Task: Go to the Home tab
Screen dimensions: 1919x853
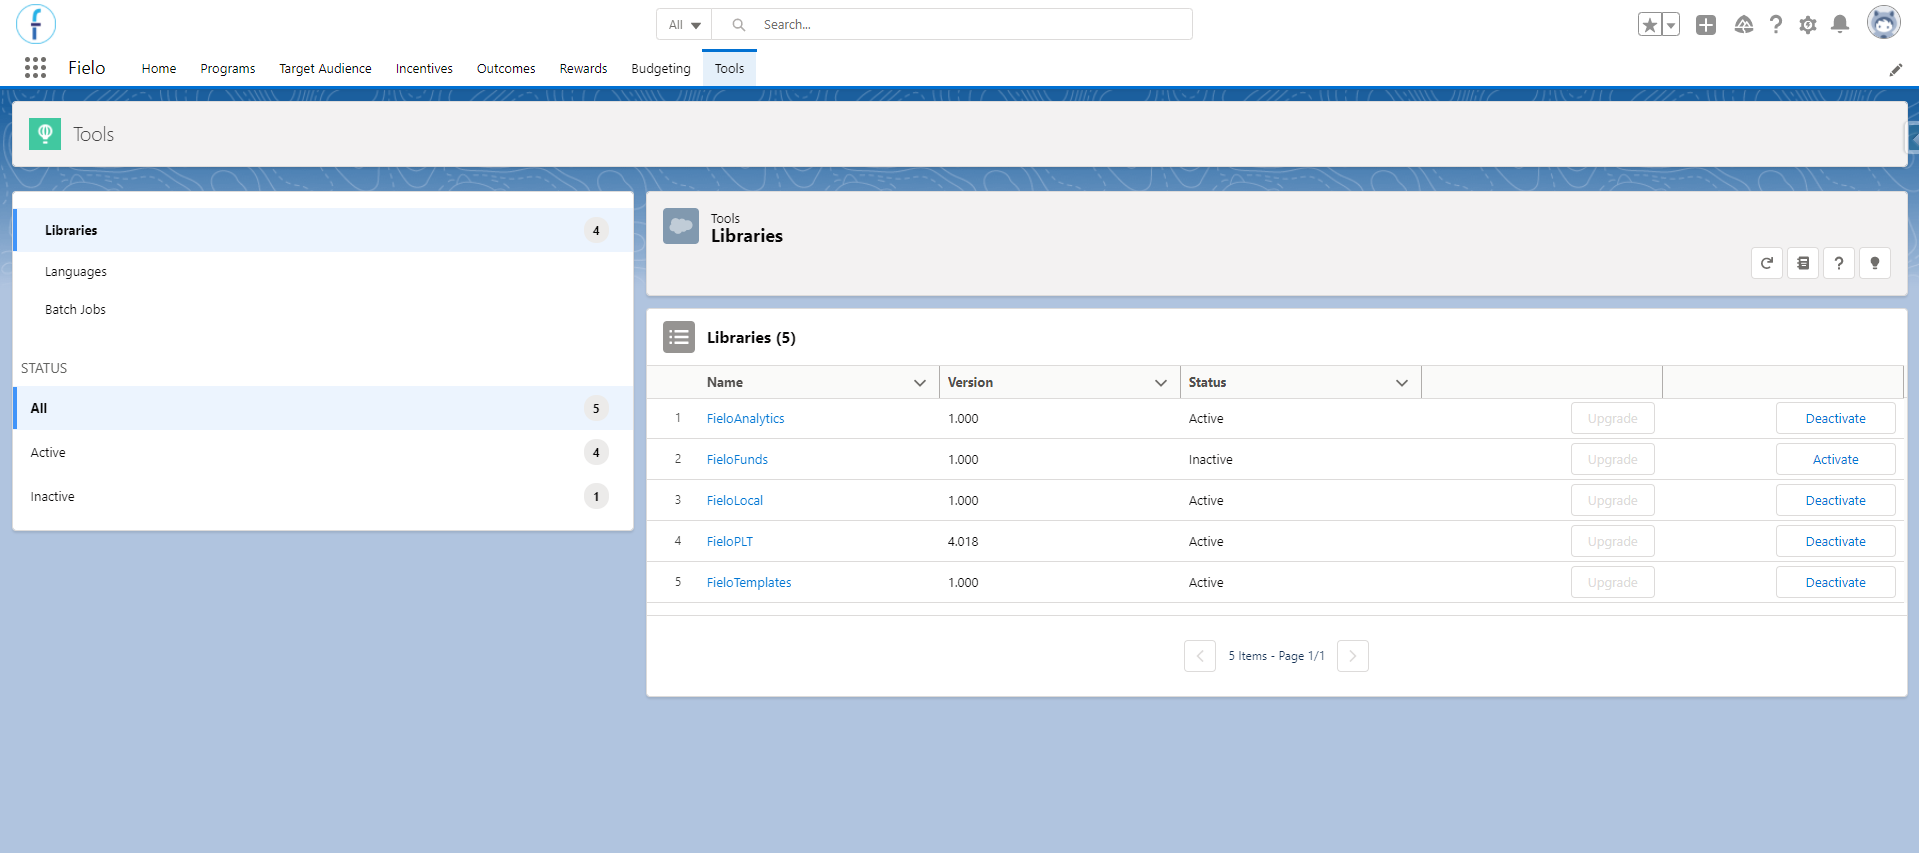Action: click(159, 69)
